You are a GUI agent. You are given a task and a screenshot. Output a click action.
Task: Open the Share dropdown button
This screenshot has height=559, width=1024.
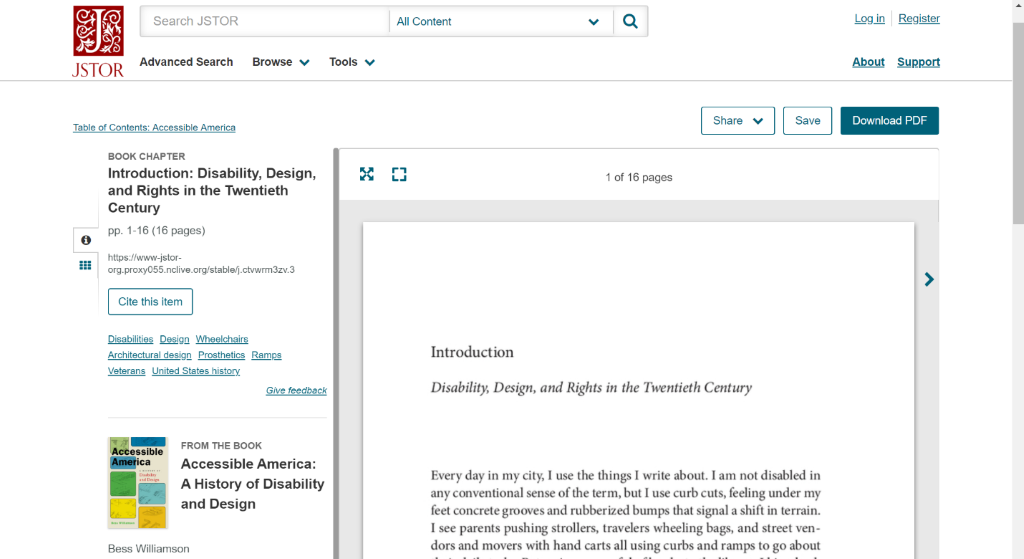coord(738,121)
